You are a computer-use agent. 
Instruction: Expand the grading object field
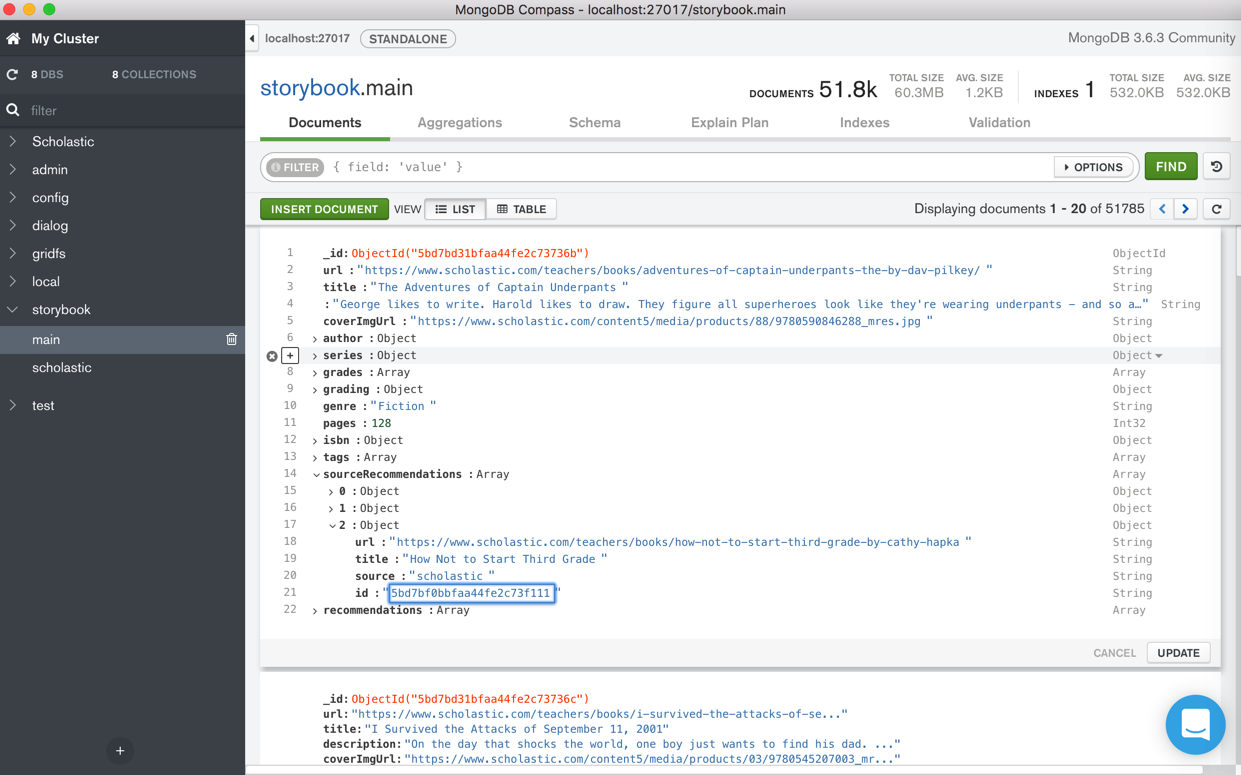315,390
